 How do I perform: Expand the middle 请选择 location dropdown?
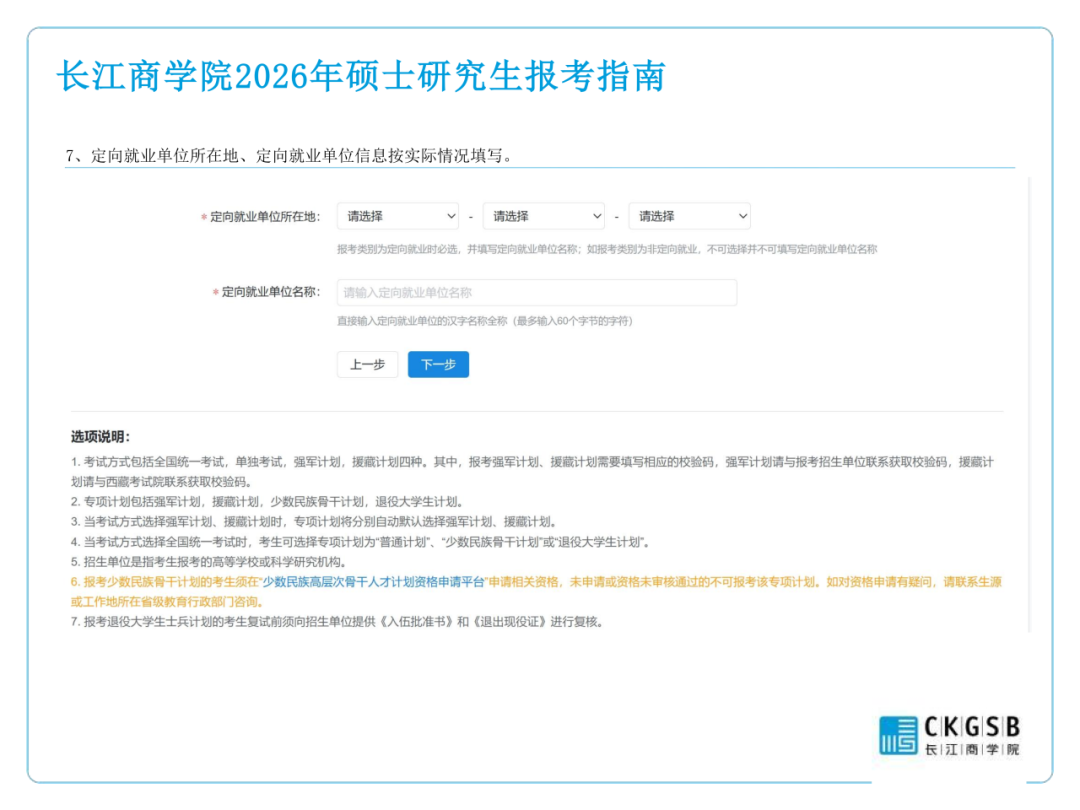[543, 216]
